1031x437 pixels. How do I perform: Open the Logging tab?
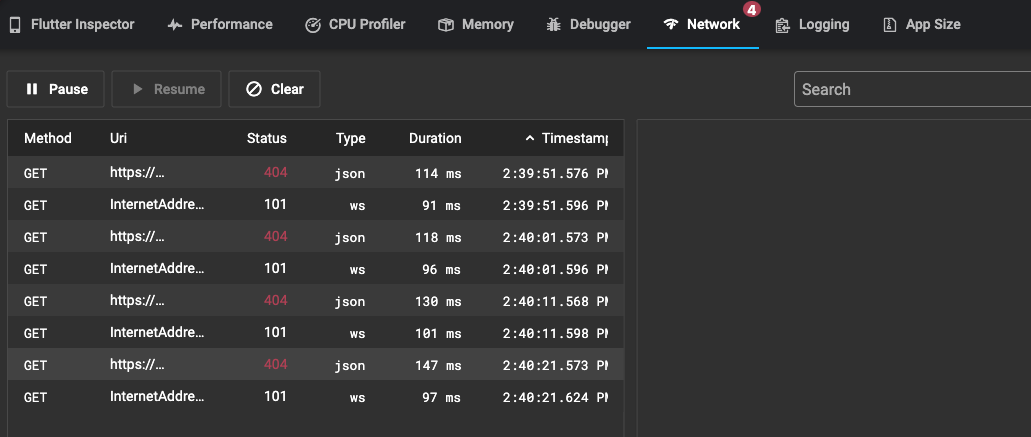tap(812, 24)
